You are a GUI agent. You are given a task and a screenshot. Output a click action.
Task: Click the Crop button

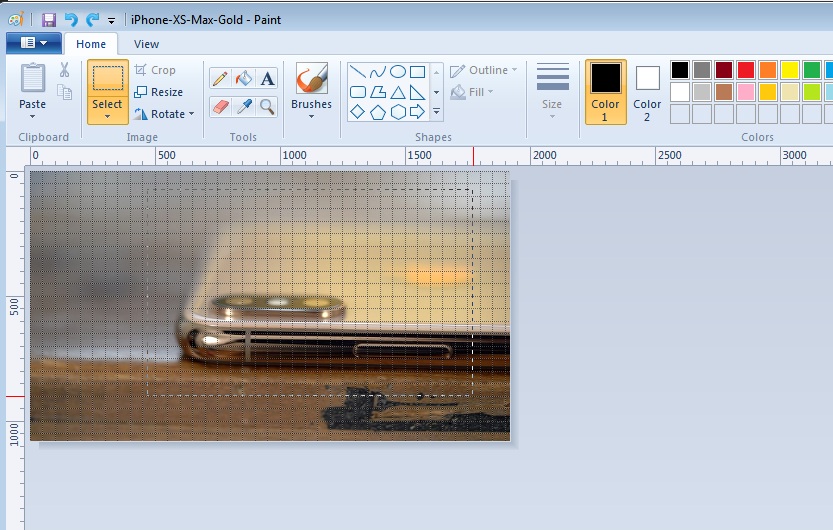point(155,70)
